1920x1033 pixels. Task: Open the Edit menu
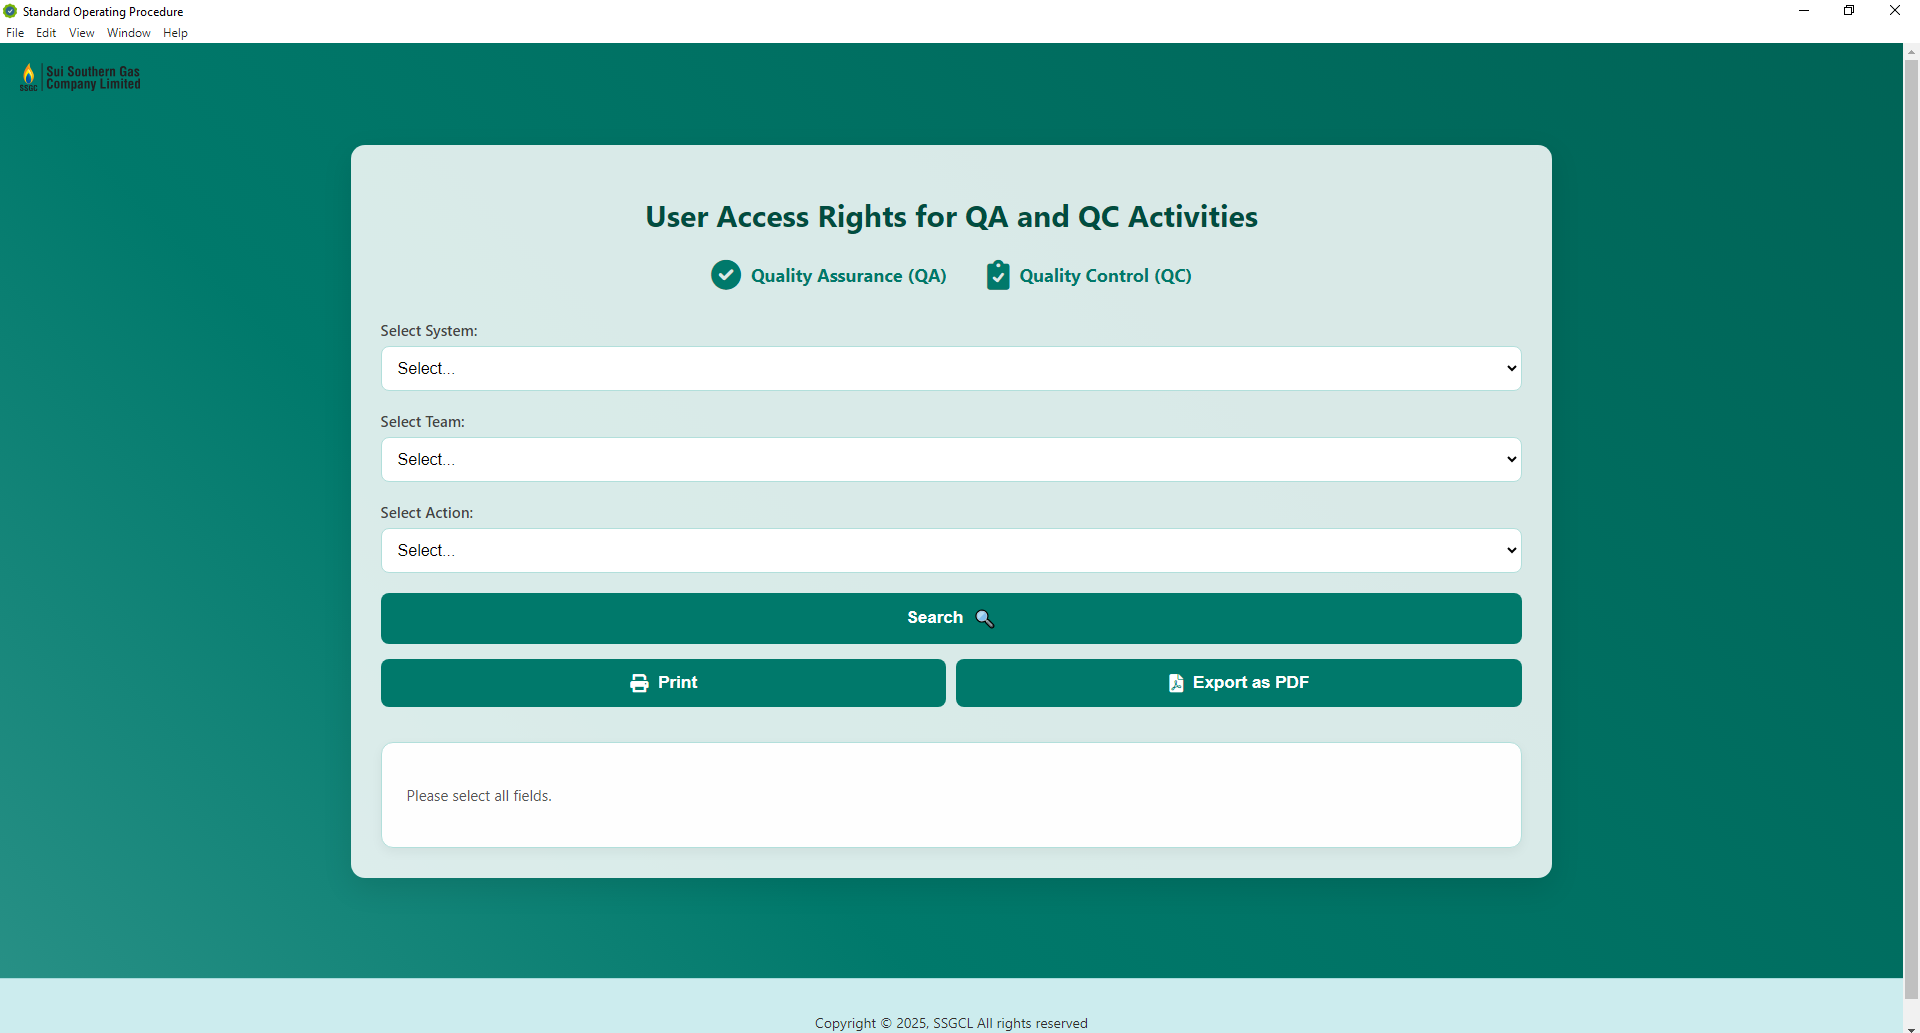tap(46, 32)
